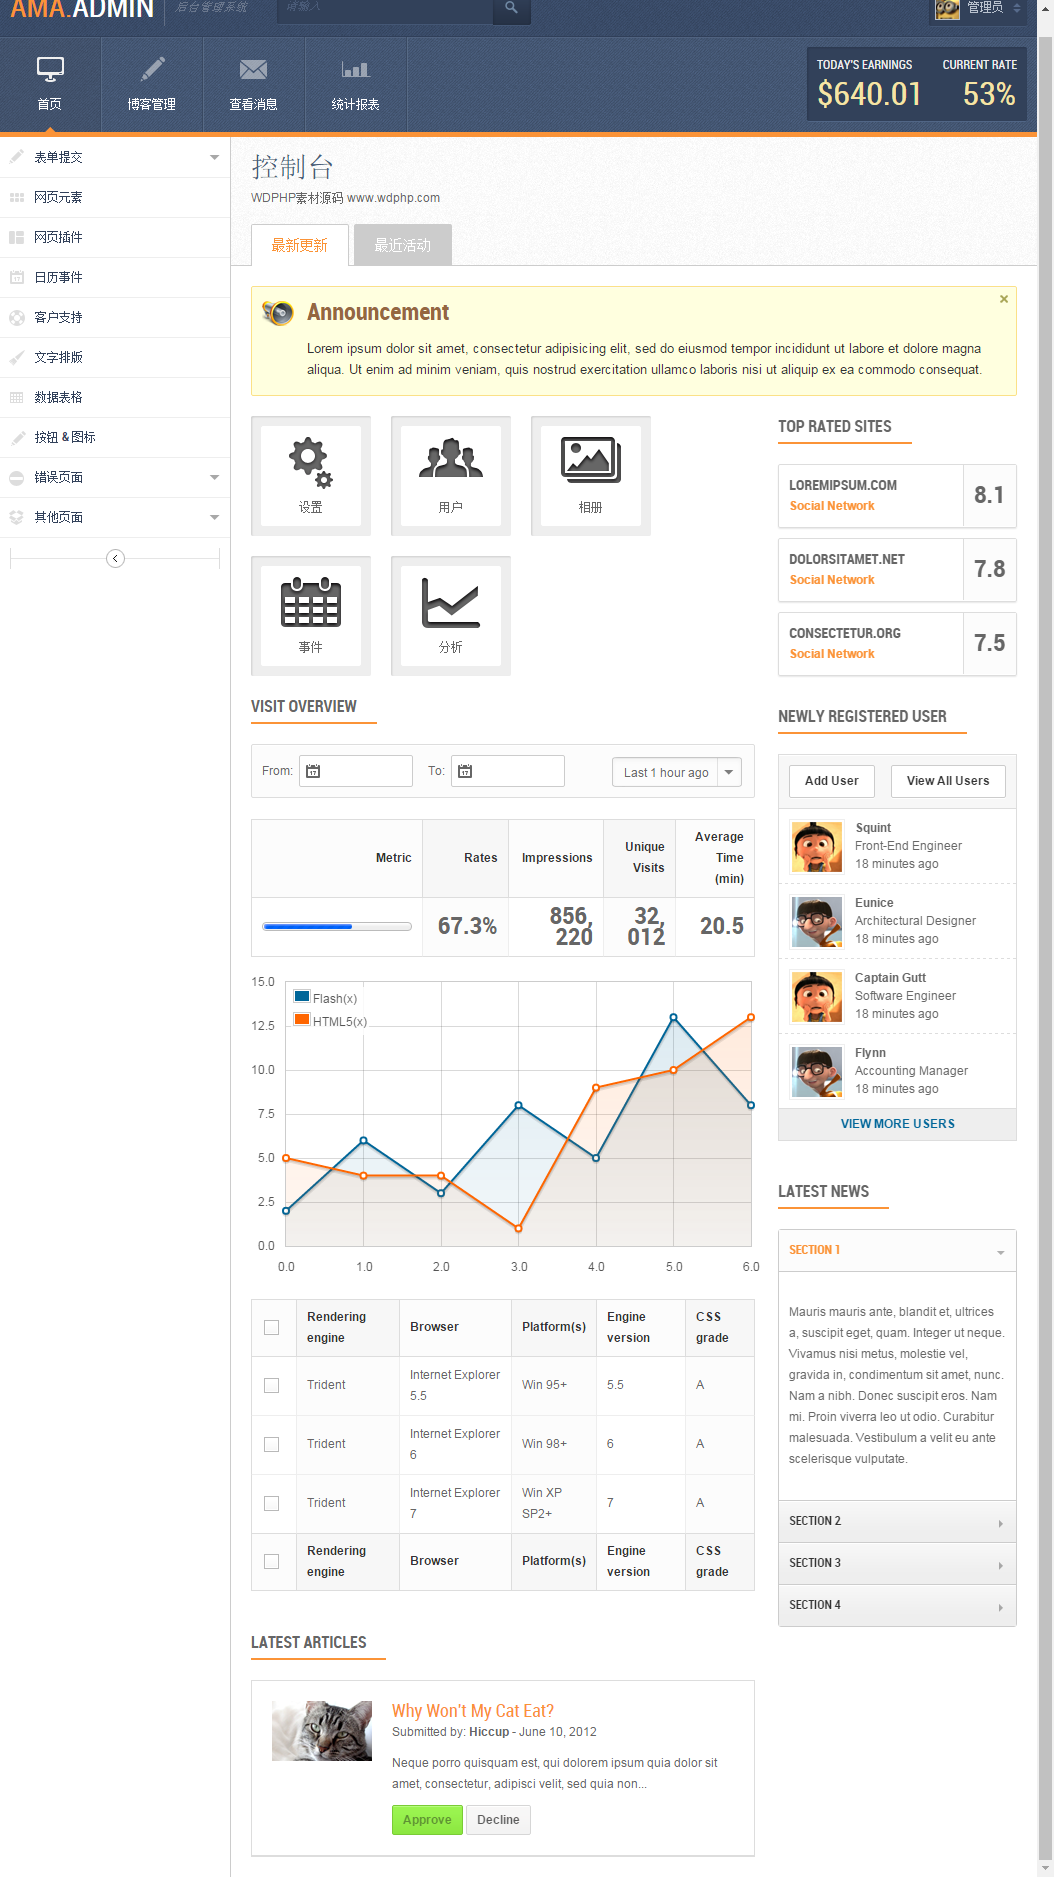
Task: Click the View All Users button
Action: 947,781
